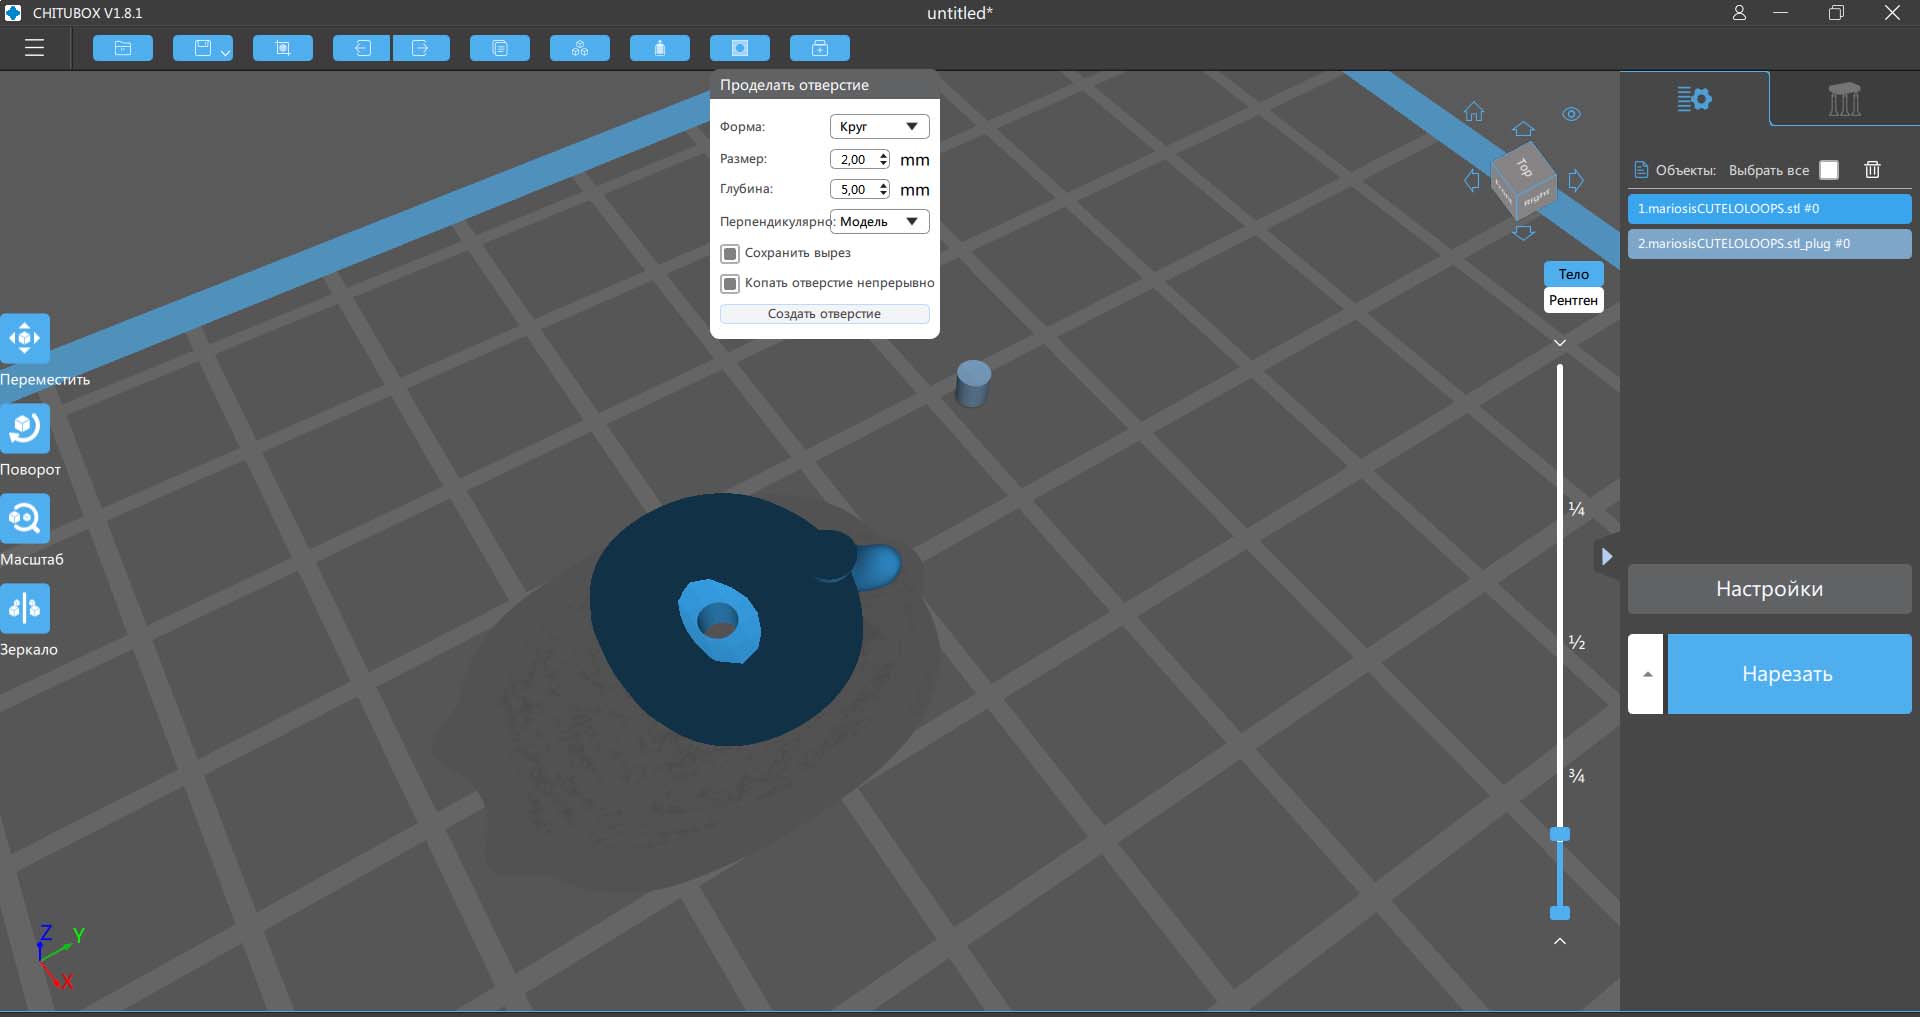Select the Rotate (Поворот) tool
1920x1017 pixels.
pos(25,428)
